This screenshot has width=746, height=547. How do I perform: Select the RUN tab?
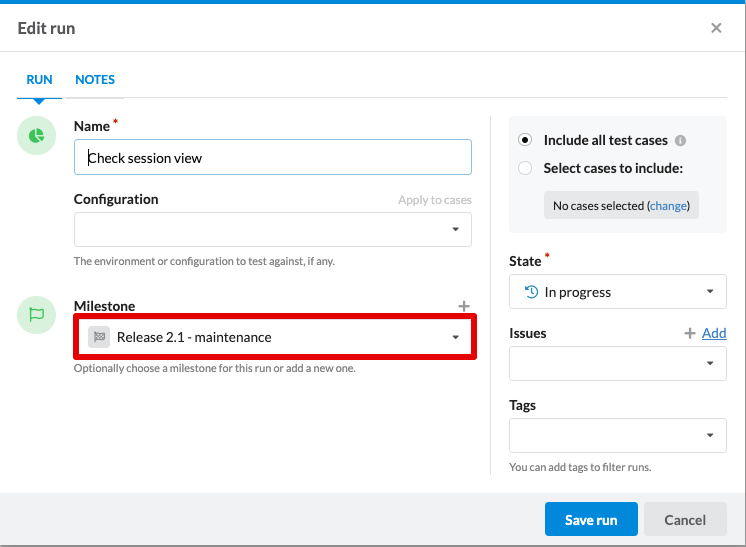pos(39,80)
